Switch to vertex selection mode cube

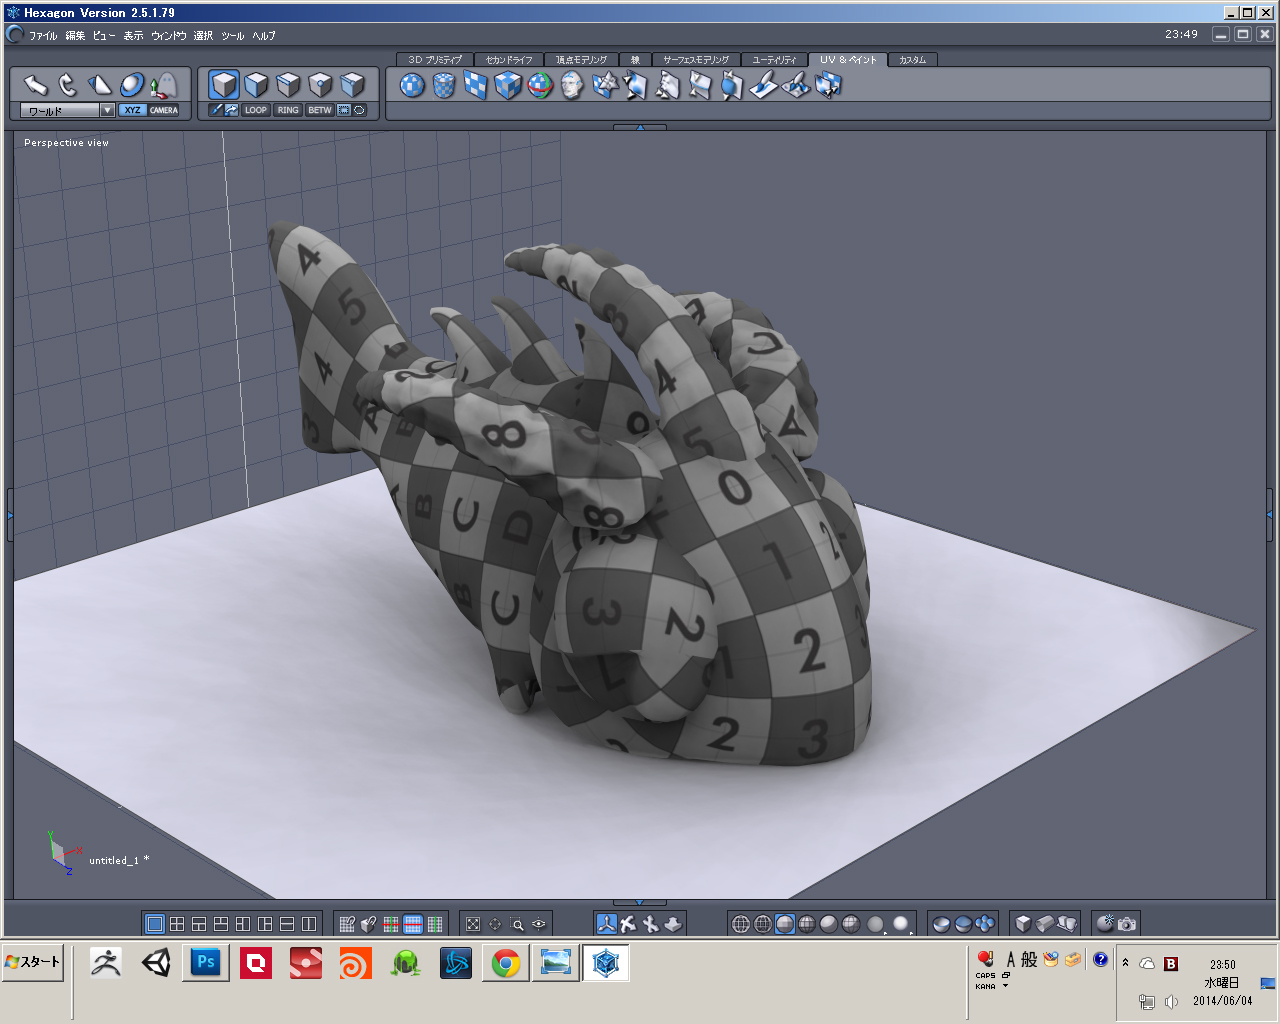[320, 85]
